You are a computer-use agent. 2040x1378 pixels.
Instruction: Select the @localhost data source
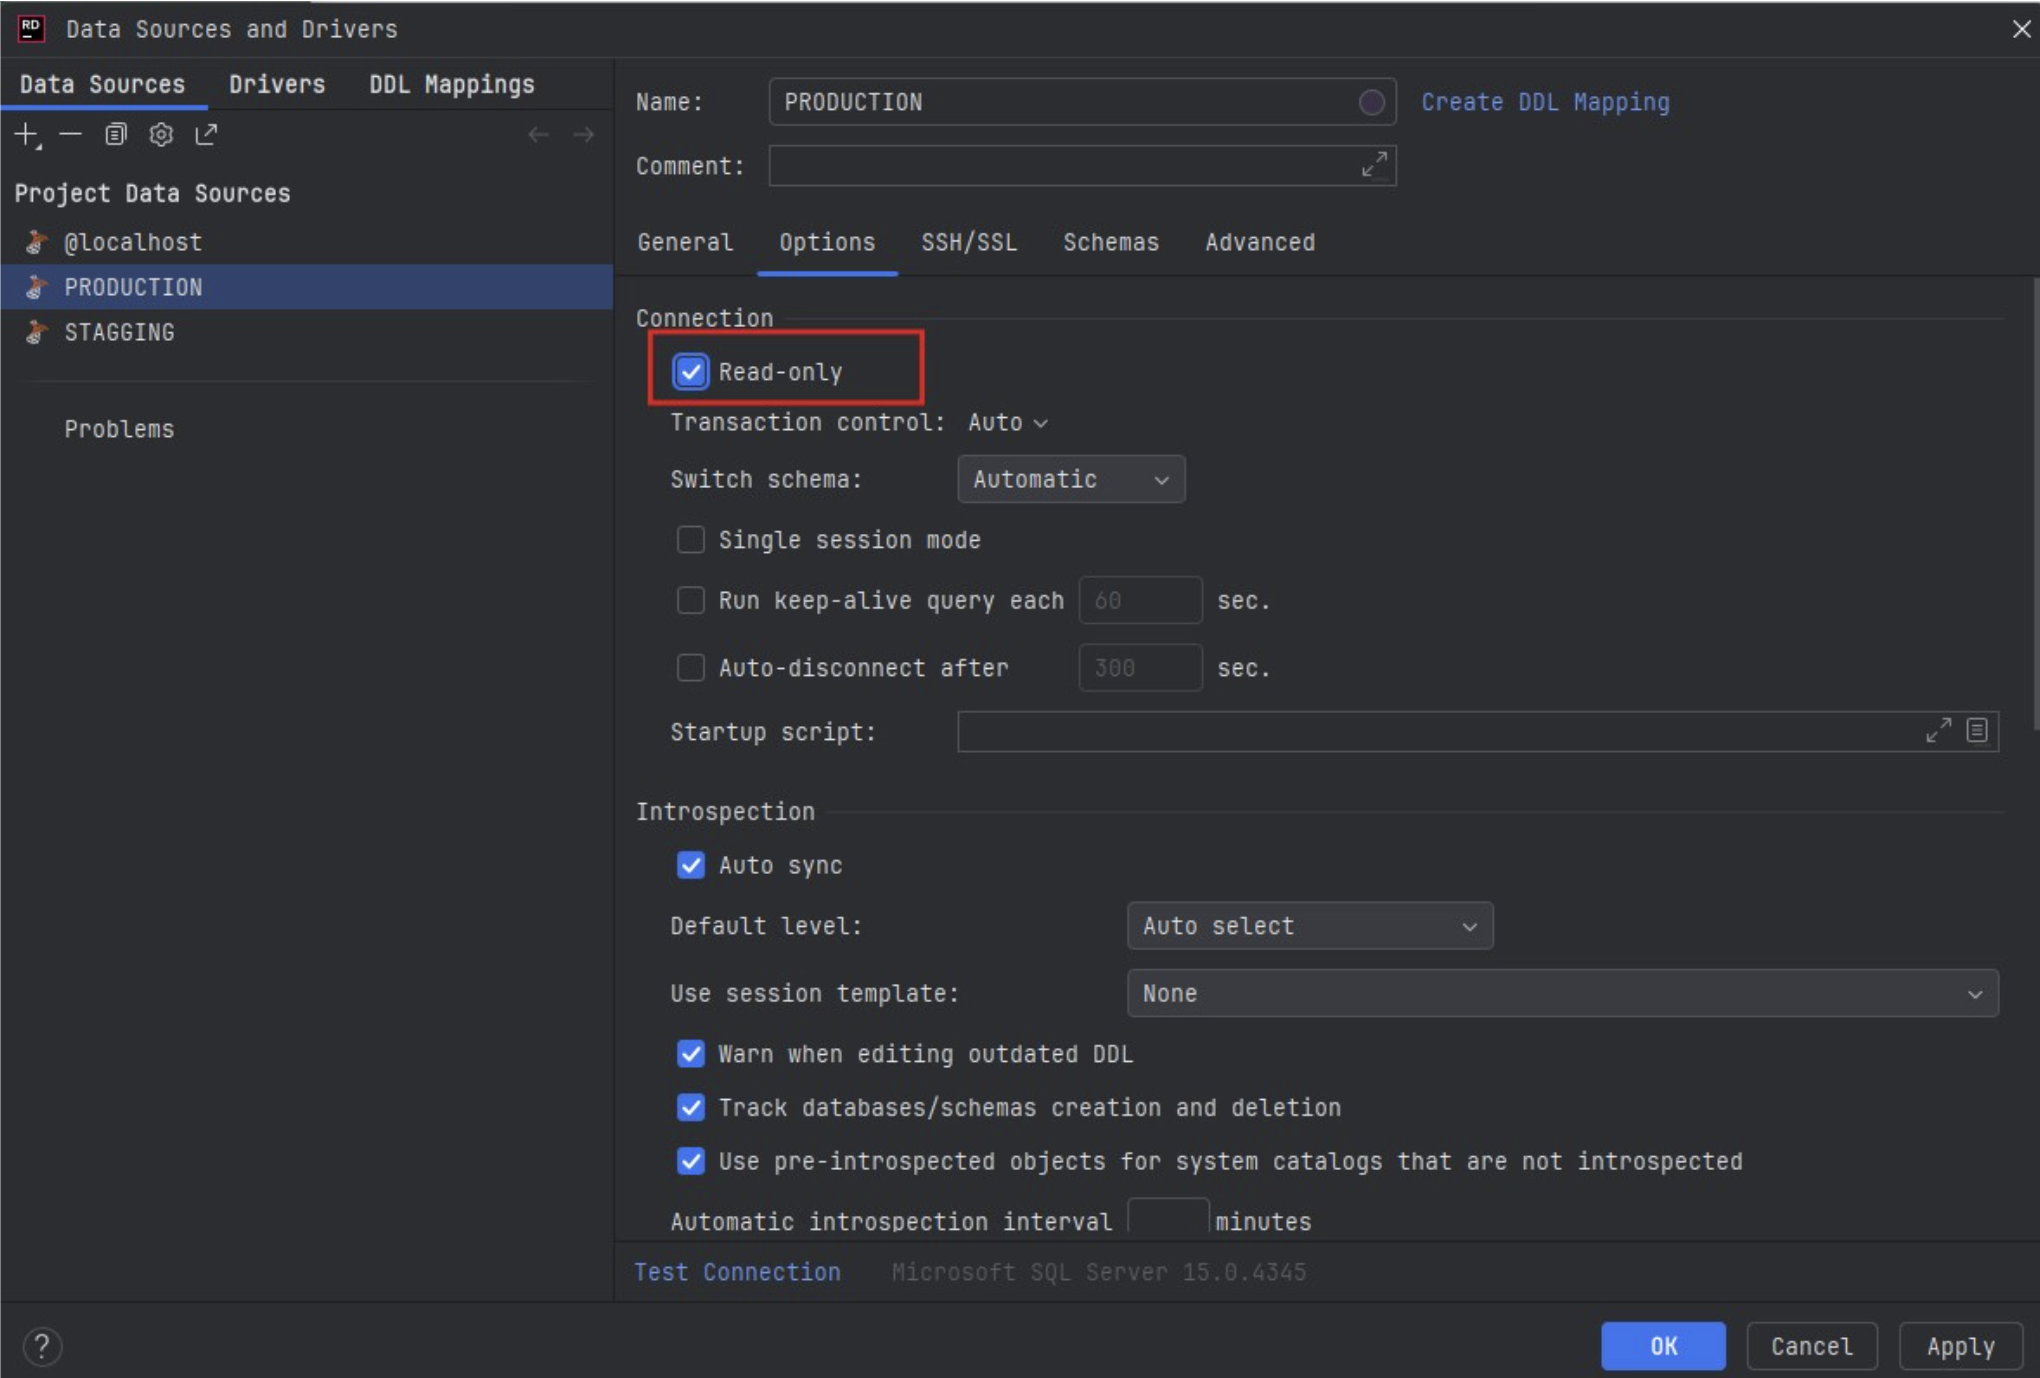[306, 242]
